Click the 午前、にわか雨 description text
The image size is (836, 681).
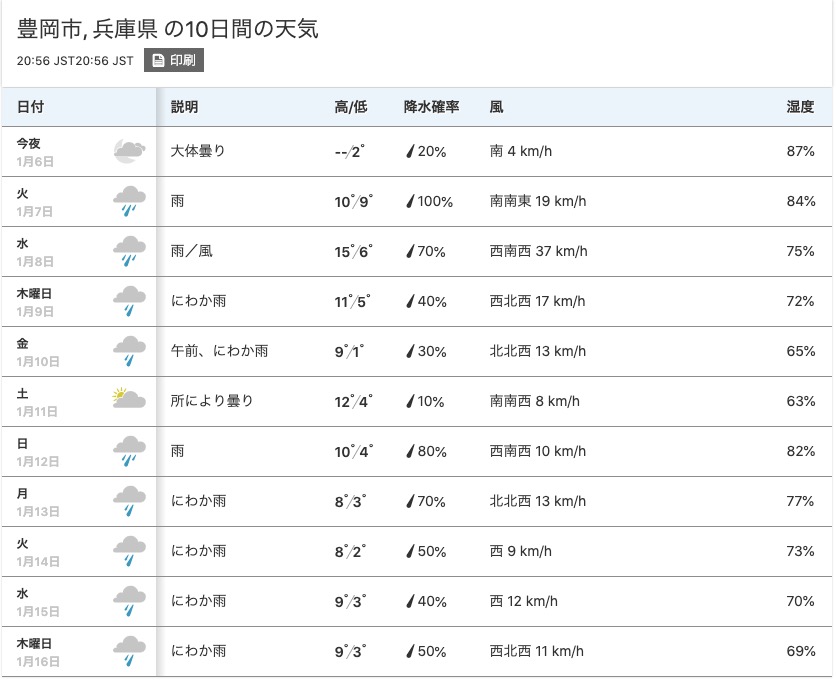tap(219, 351)
